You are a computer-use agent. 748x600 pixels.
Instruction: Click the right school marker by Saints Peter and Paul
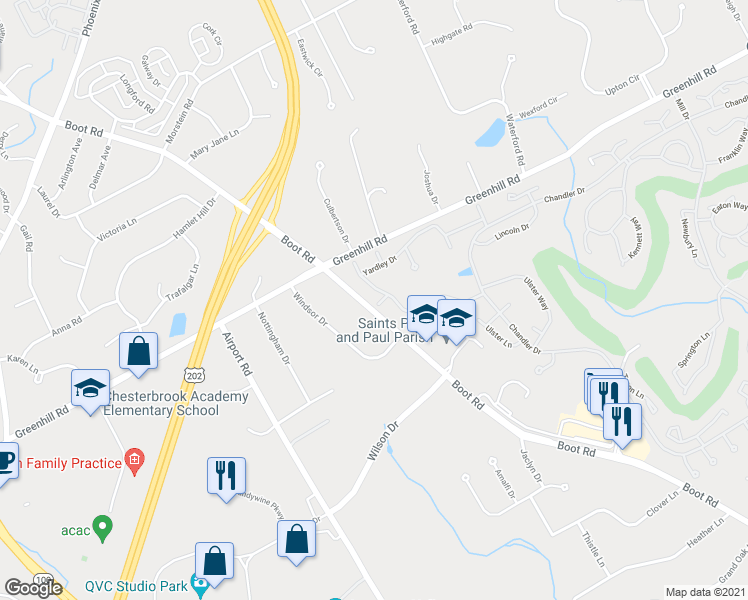pyautogui.click(x=456, y=321)
